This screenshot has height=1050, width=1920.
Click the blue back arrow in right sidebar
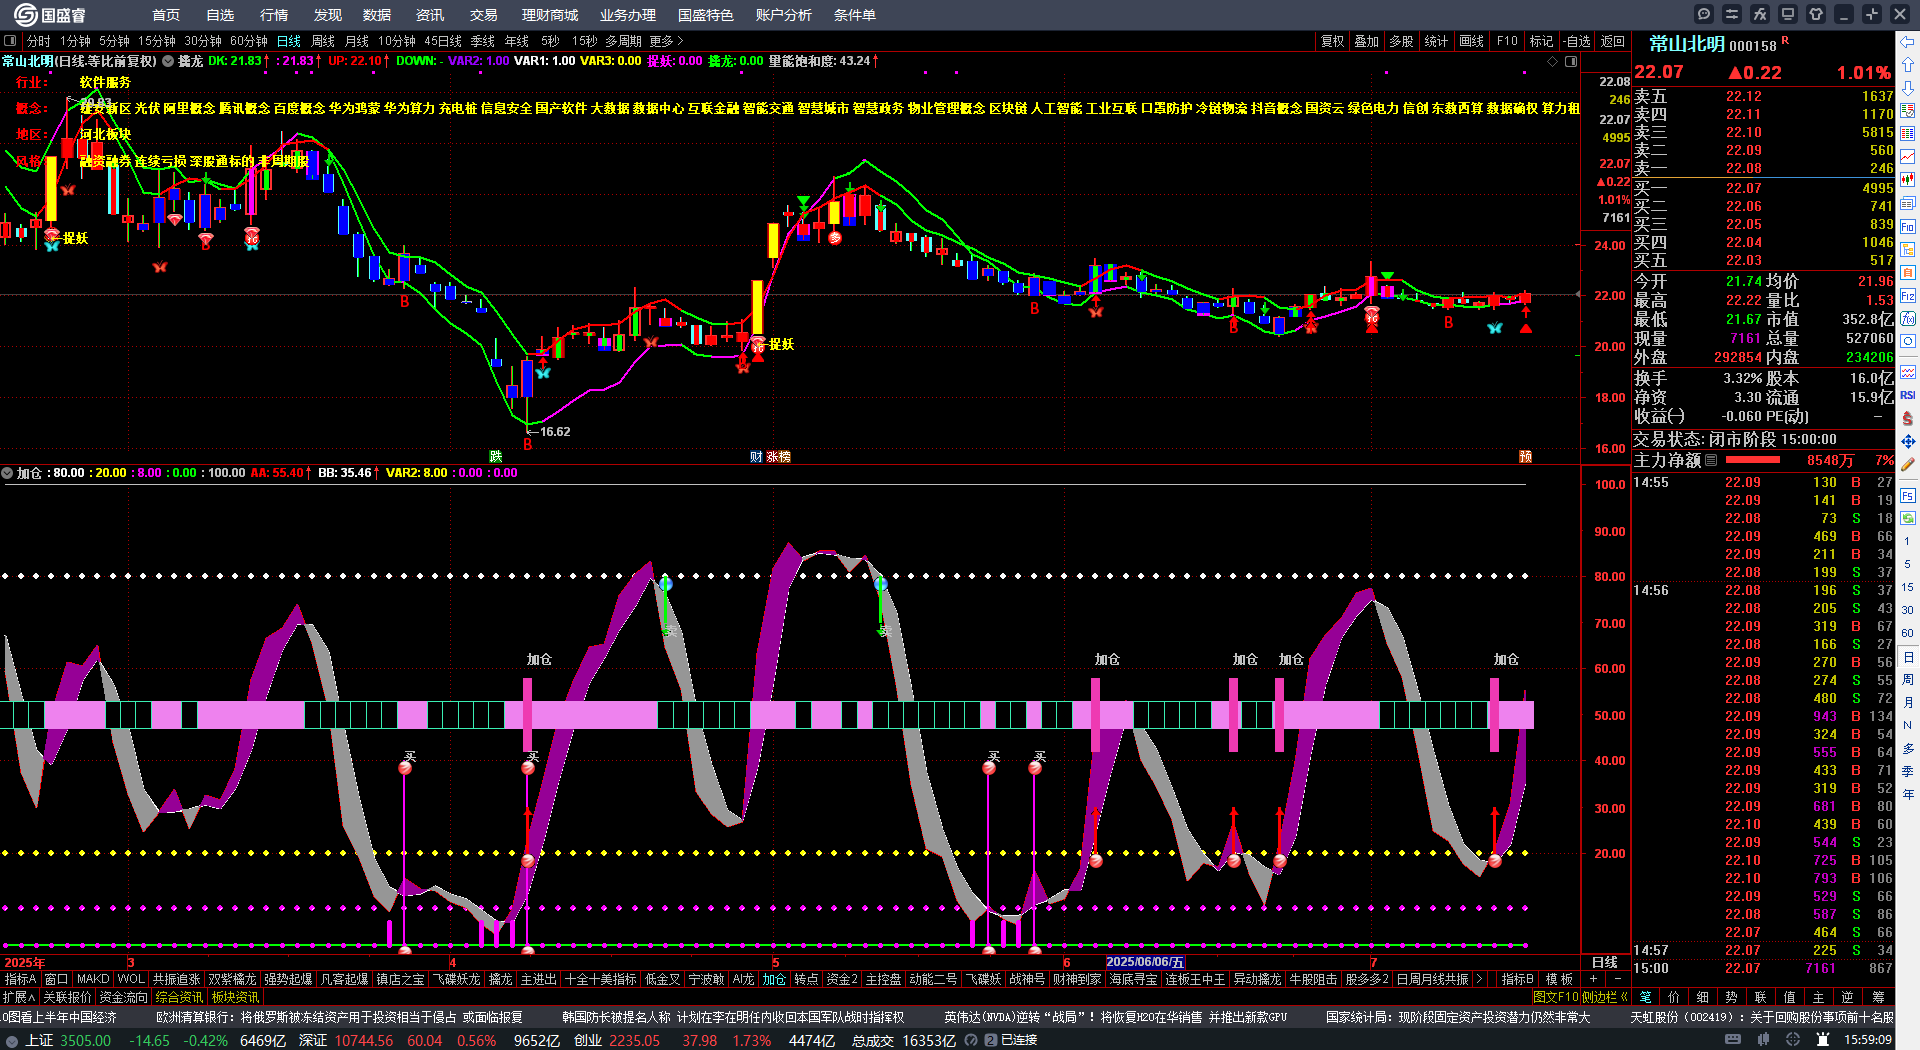pos(1908,41)
